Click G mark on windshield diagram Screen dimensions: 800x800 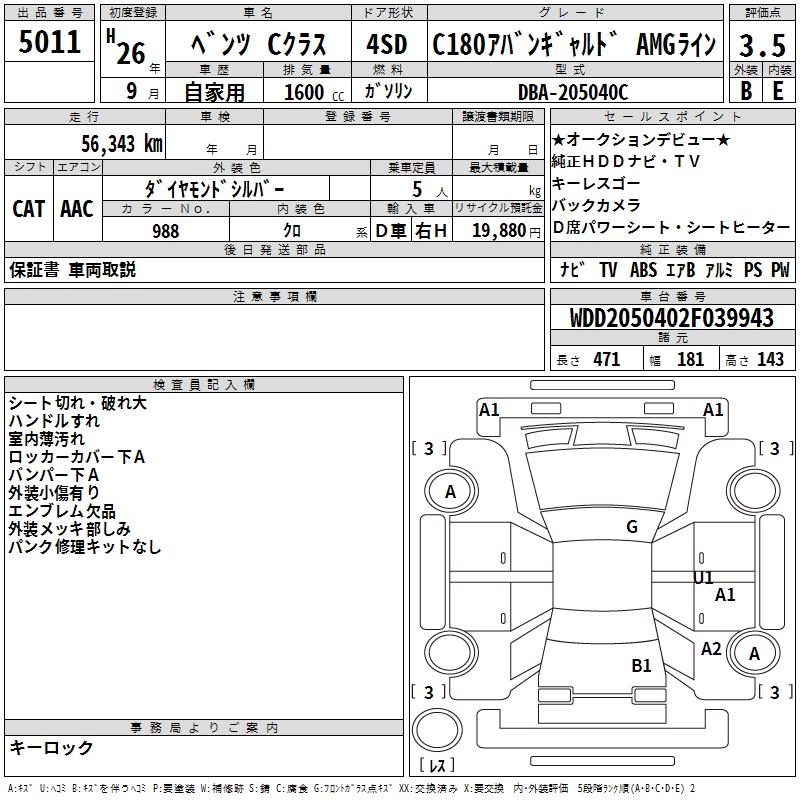(632, 527)
